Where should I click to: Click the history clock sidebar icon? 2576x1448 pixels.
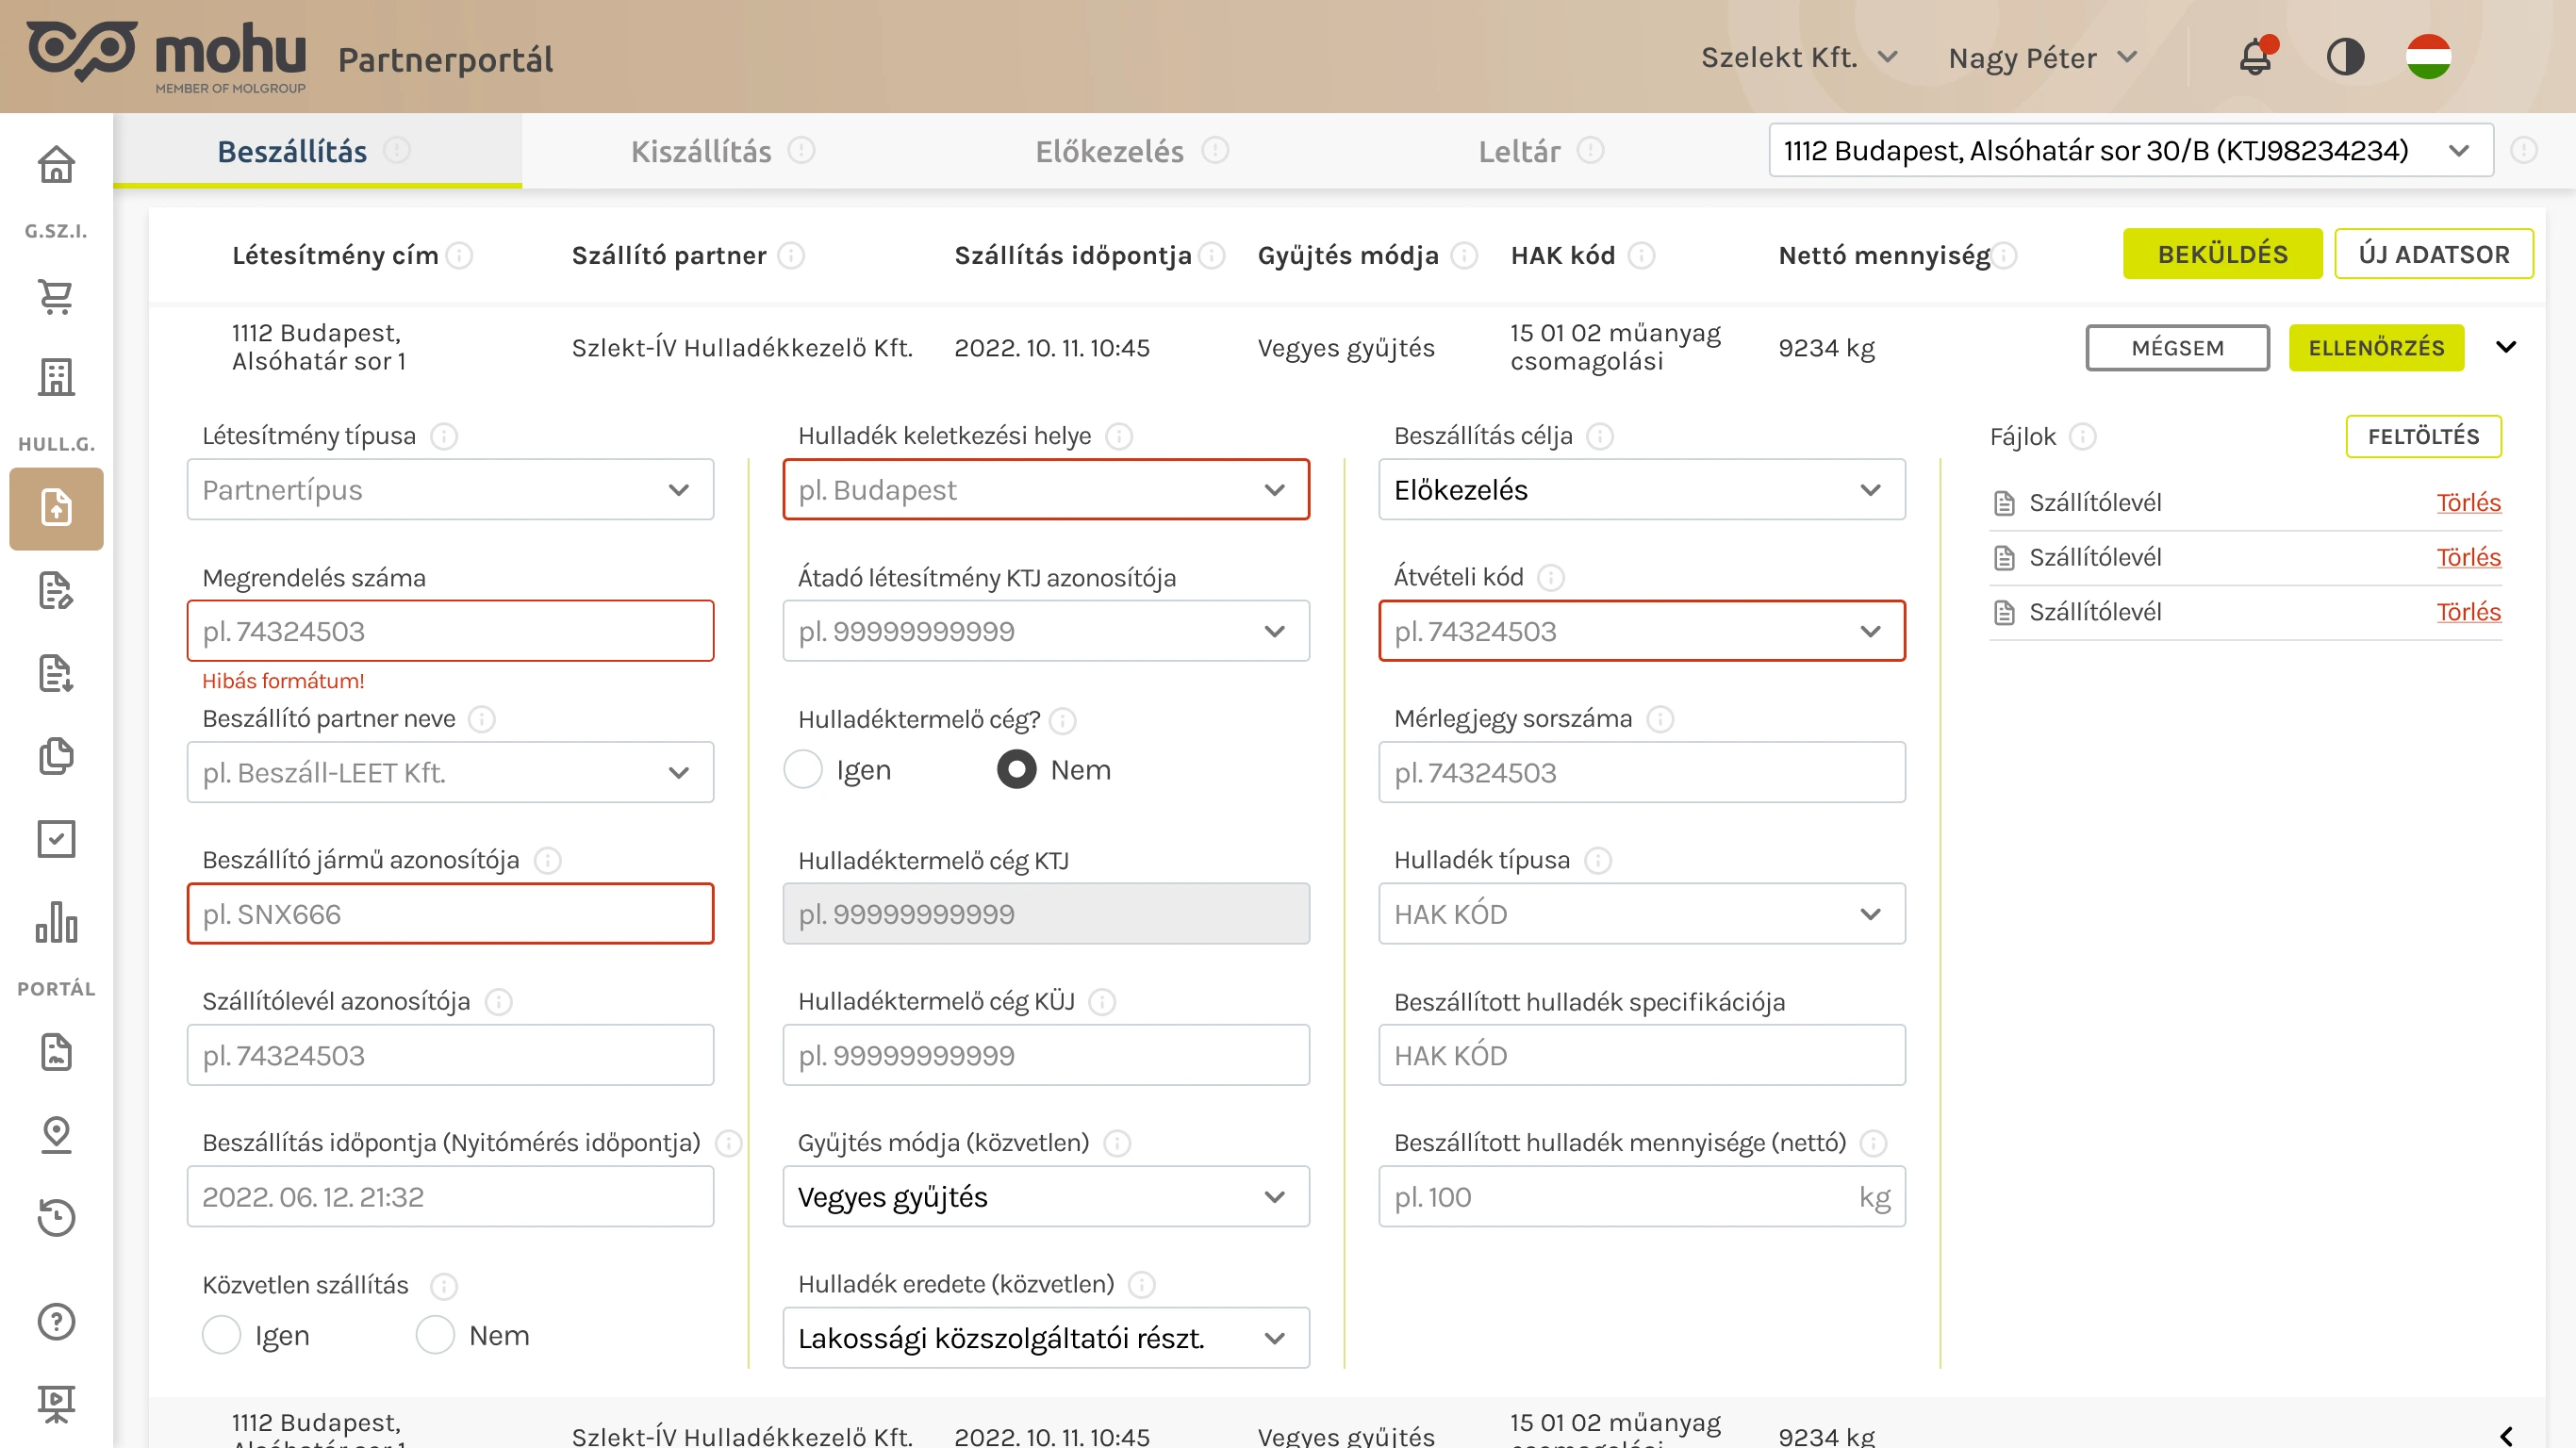(56, 1217)
